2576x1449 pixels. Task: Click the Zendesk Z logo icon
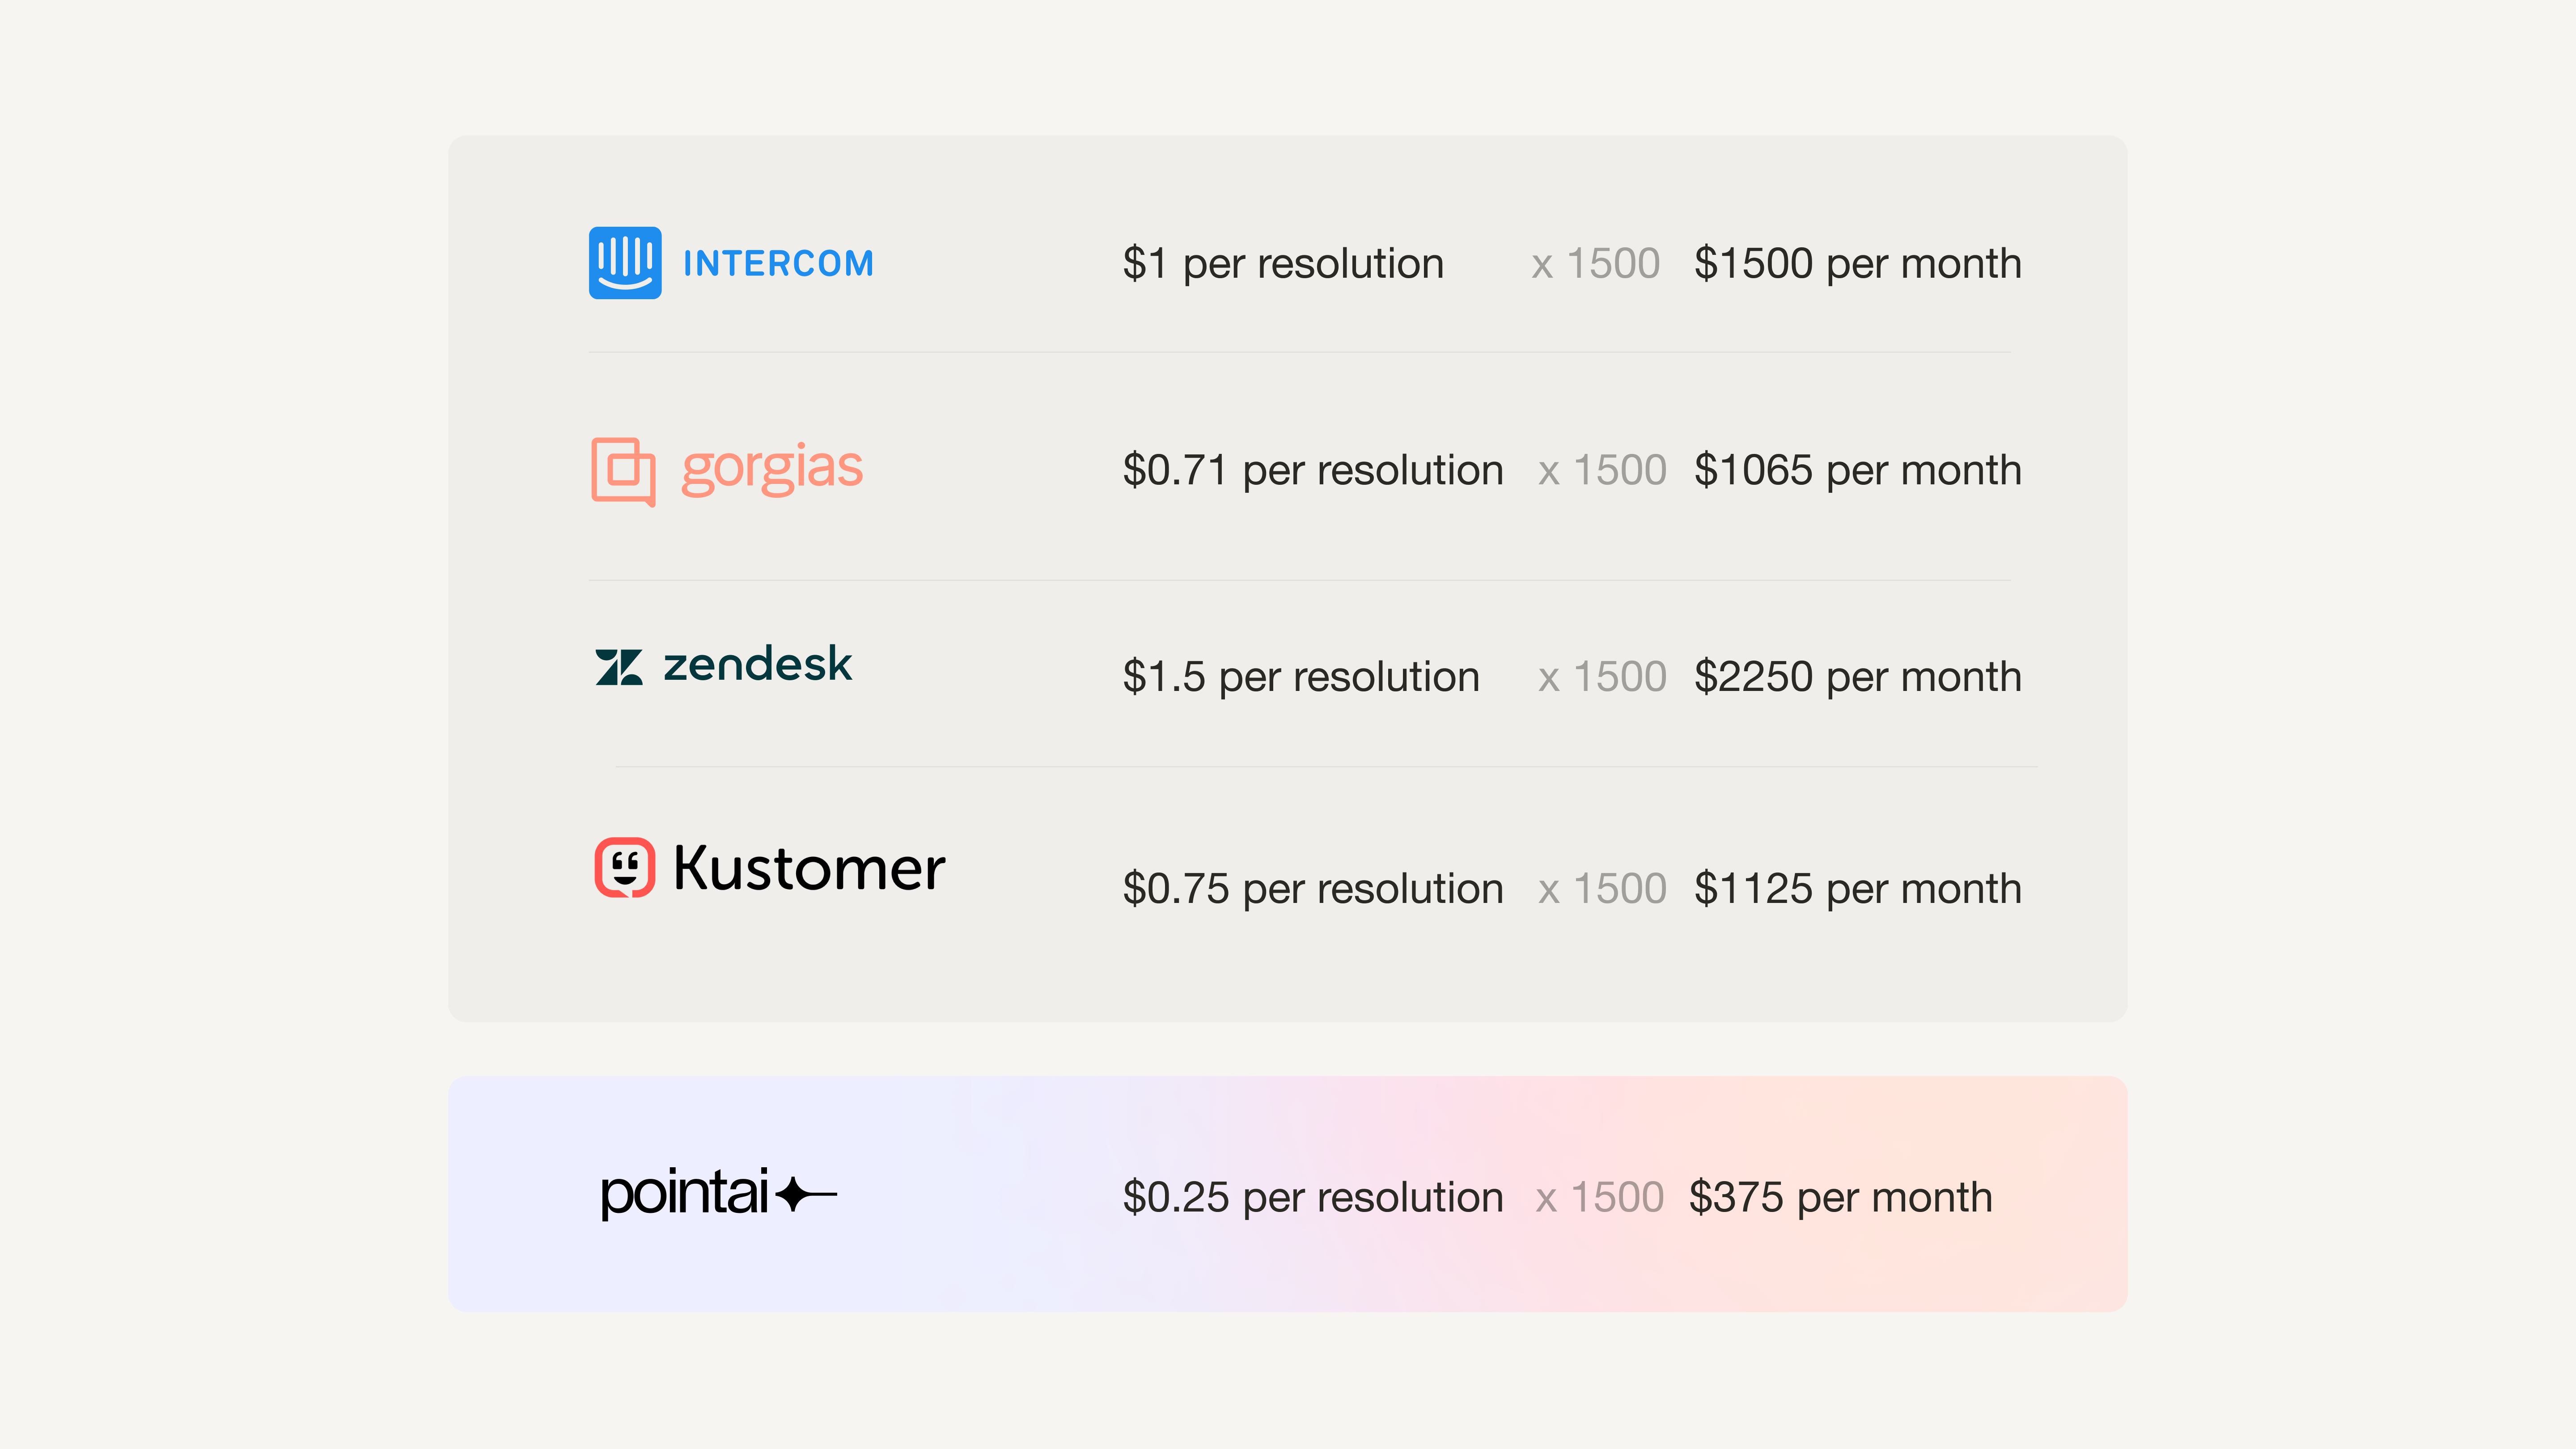coord(619,667)
